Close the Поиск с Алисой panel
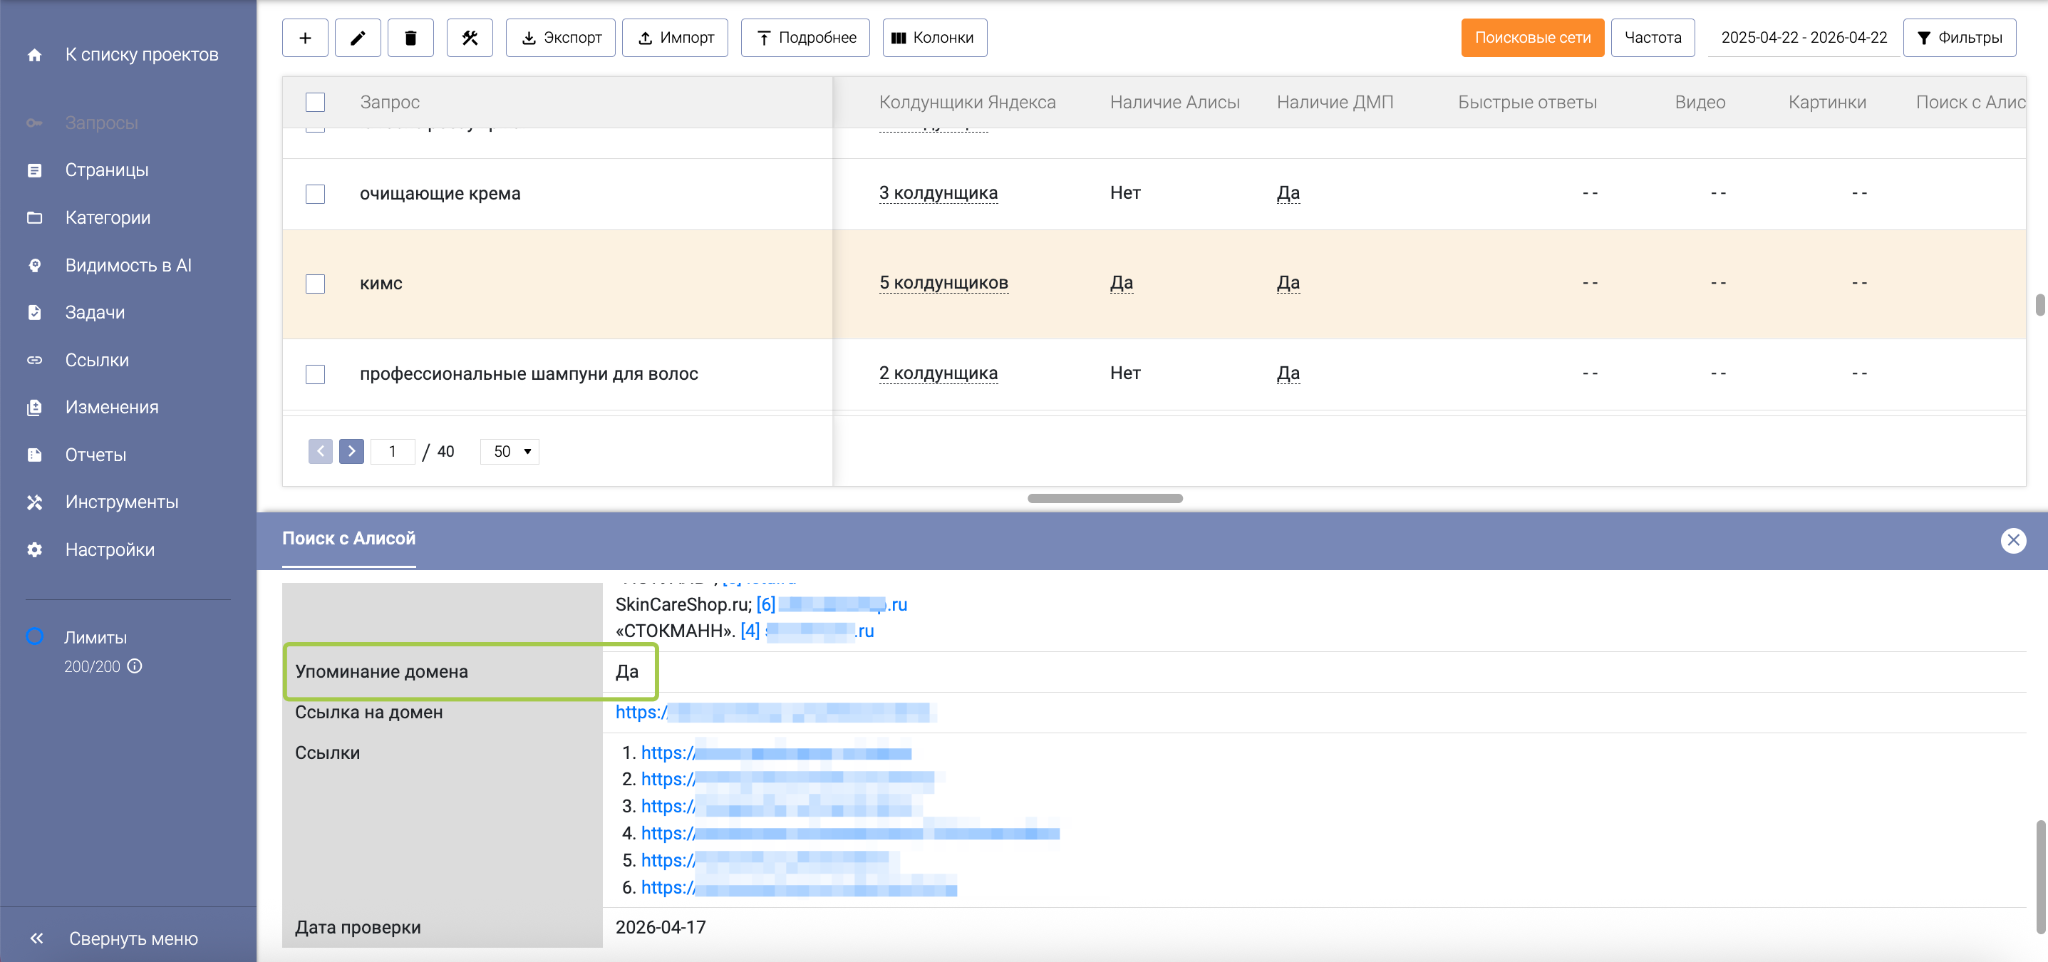 pyautogui.click(x=2013, y=540)
